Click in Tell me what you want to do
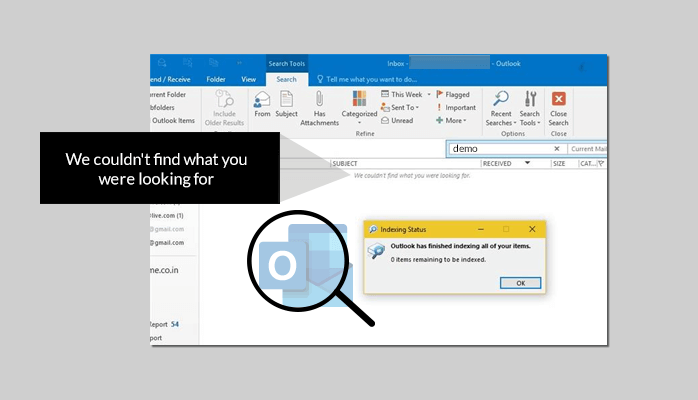Screen dimensions: 698x400 [x=367, y=79]
